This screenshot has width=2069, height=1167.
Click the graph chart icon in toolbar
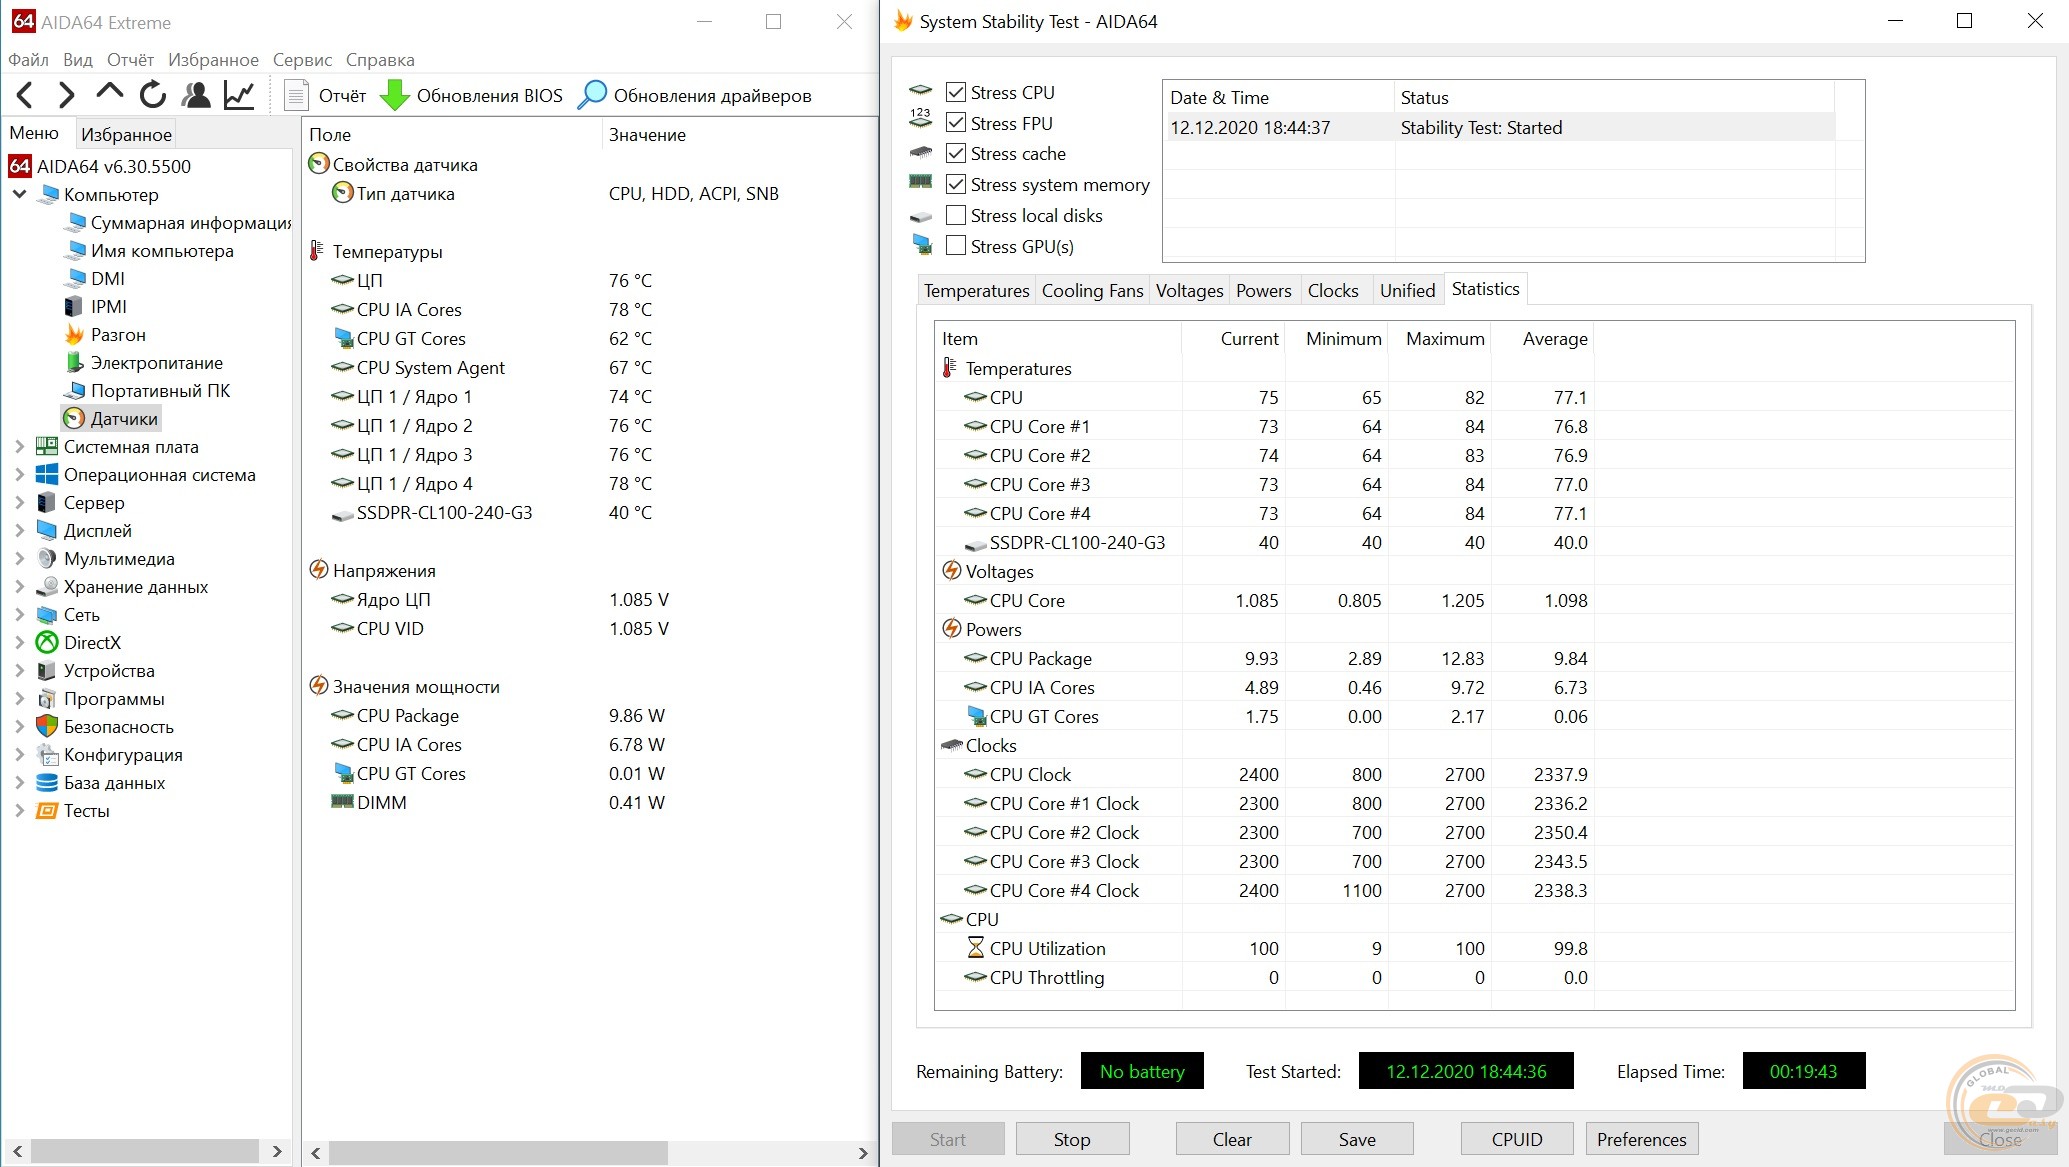tap(239, 95)
